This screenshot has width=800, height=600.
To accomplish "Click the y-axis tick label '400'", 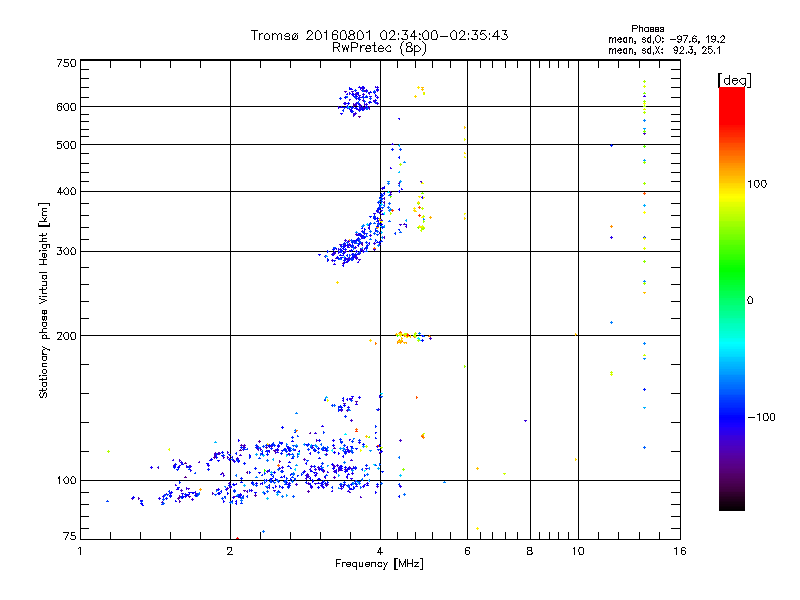I will [x=66, y=192].
